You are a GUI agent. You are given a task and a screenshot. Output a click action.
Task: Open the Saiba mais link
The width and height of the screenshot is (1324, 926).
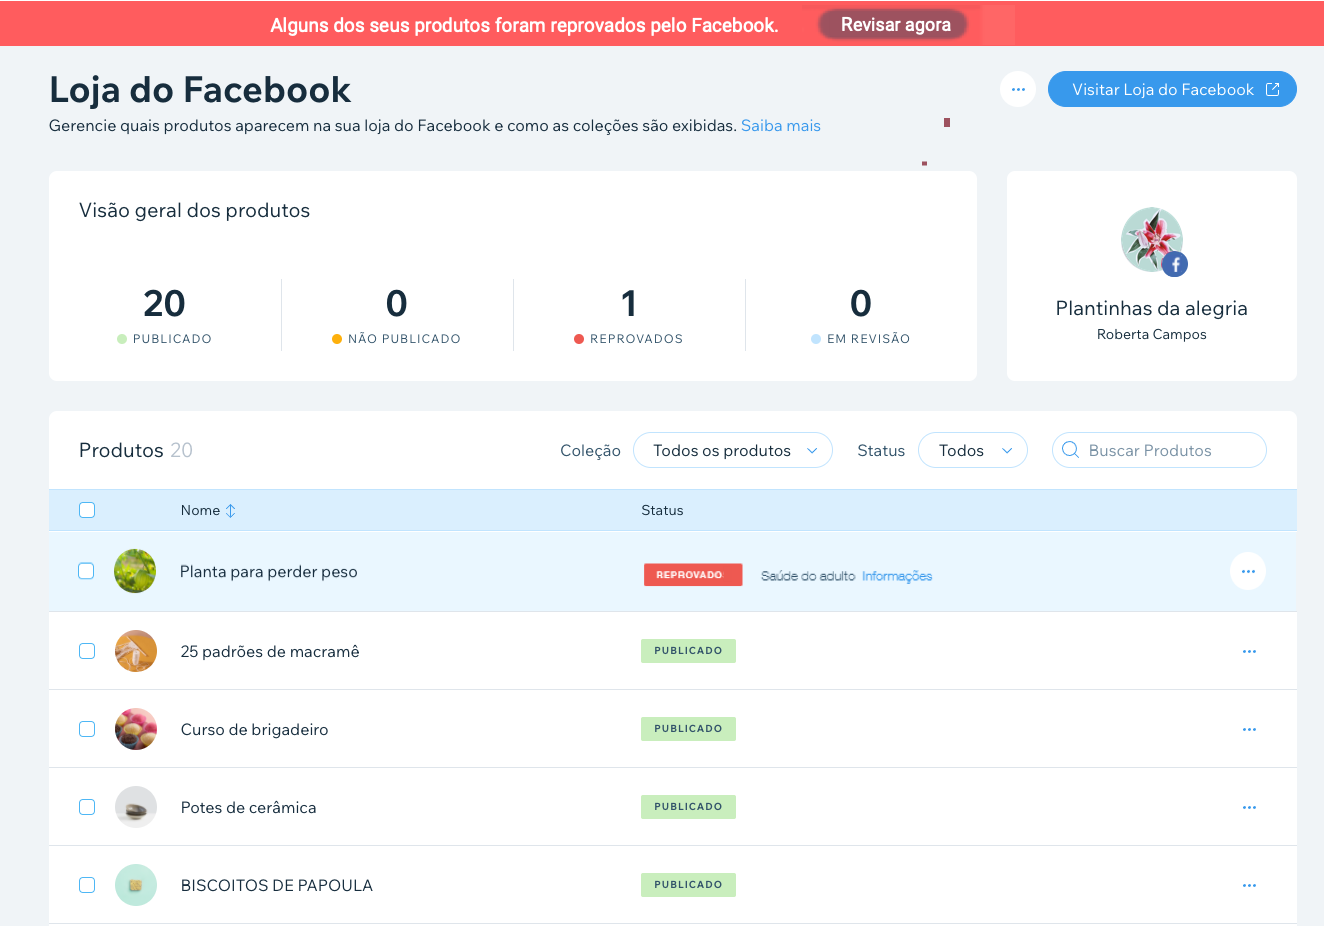tap(781, 126)
